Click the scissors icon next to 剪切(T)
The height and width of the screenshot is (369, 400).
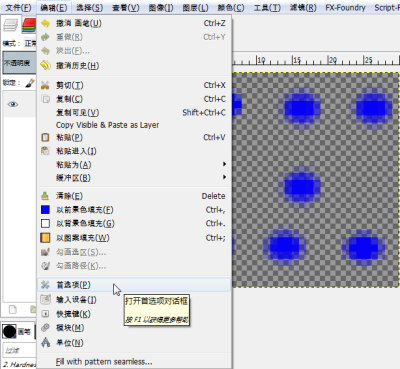tap(45, 85)
